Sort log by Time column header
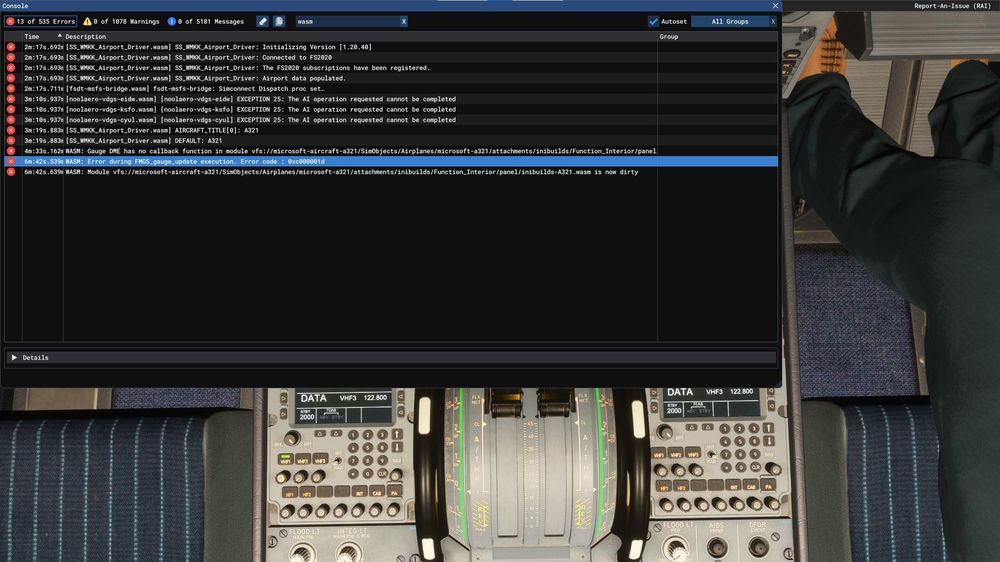 coord(32,37)
